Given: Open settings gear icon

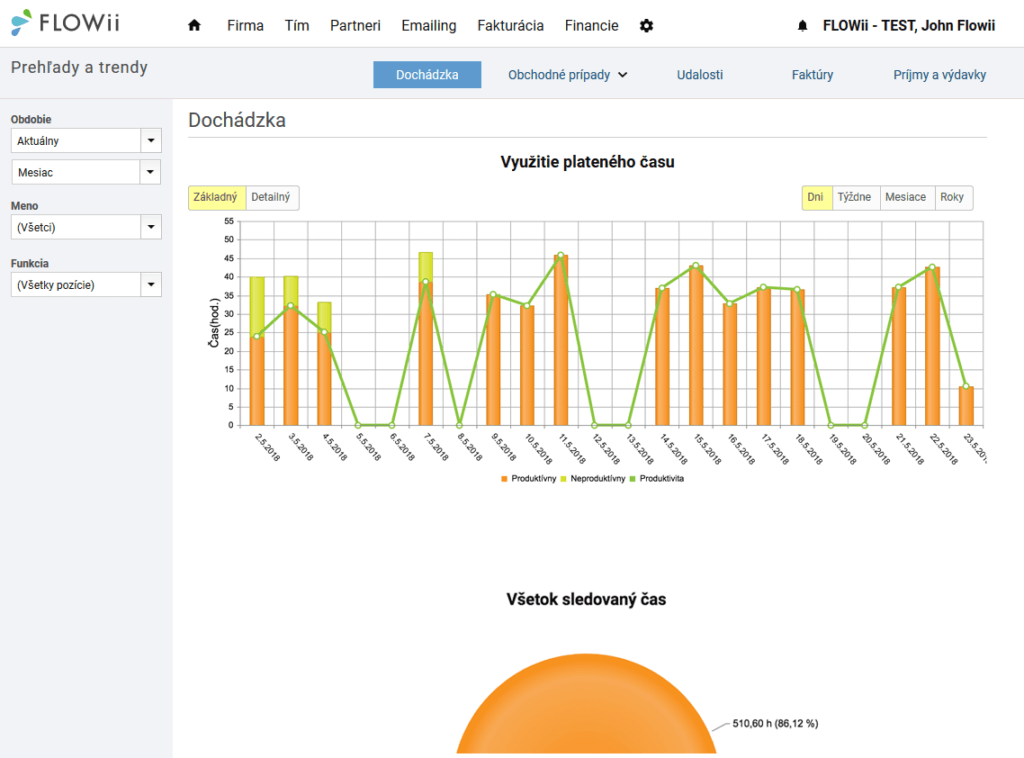Looking at the screenshot, I should [646, 25].
